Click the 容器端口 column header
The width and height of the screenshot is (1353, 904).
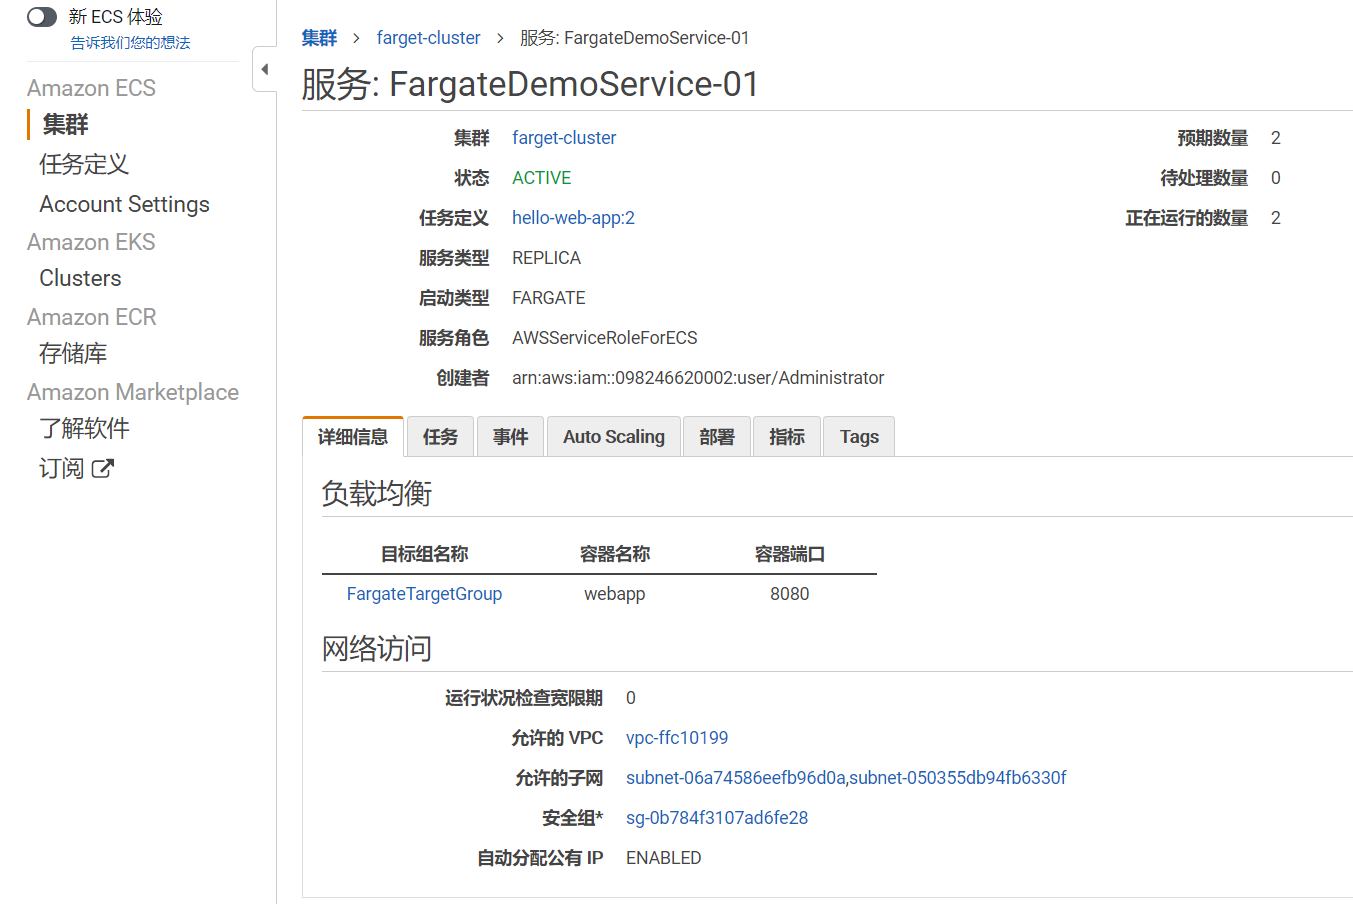(x=790, y=554)
